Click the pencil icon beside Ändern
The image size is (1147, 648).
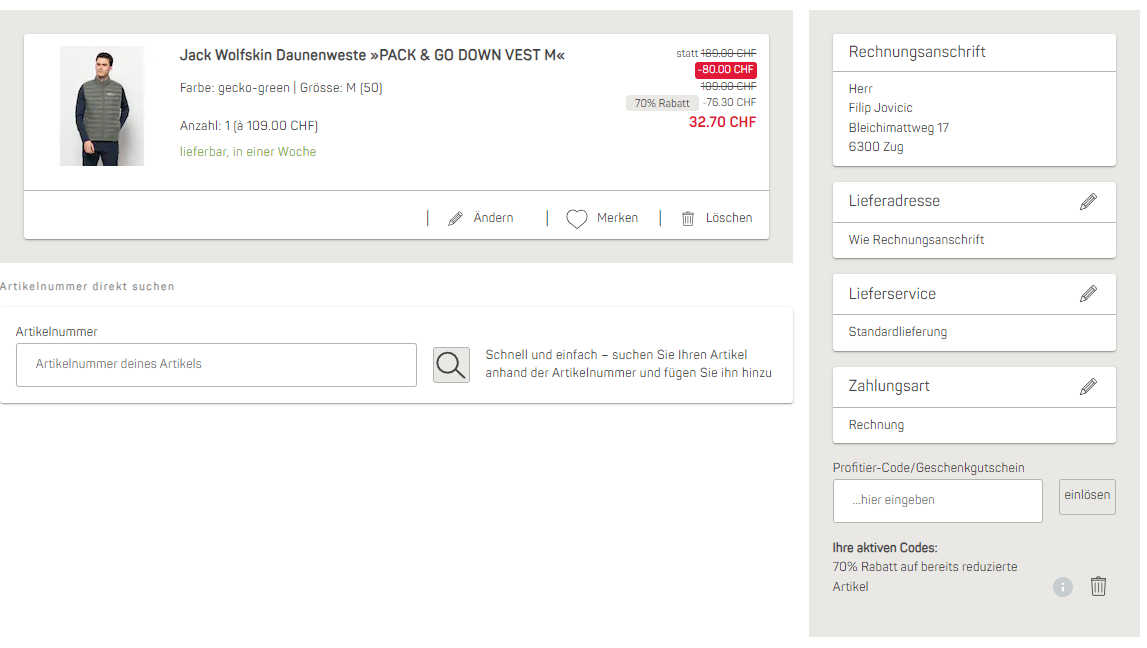coord(456,219)
